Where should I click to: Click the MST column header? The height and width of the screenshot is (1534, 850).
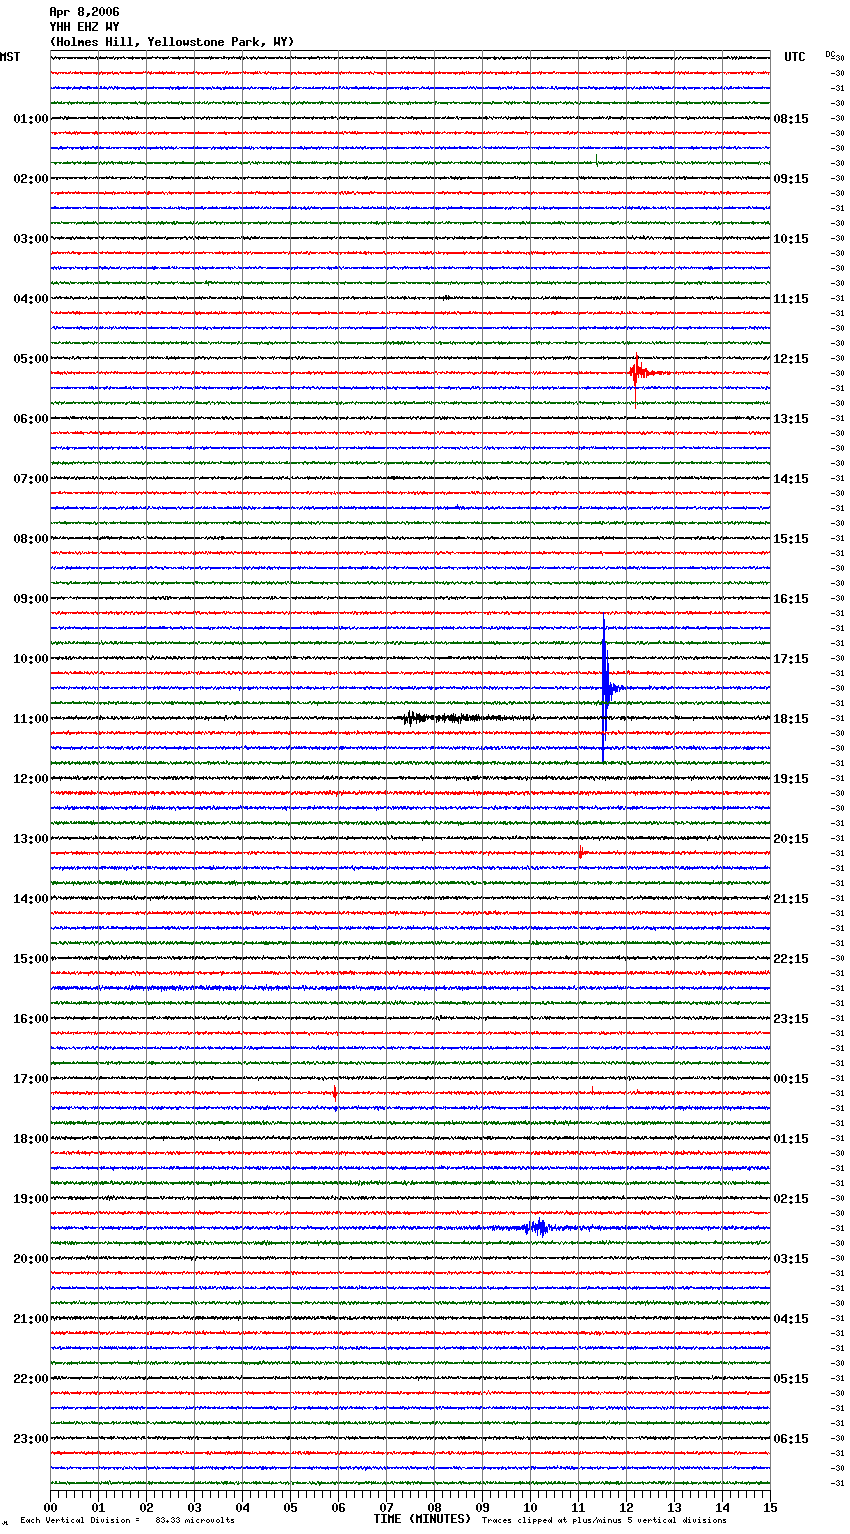pyautogui.click(x=10, y=57)
